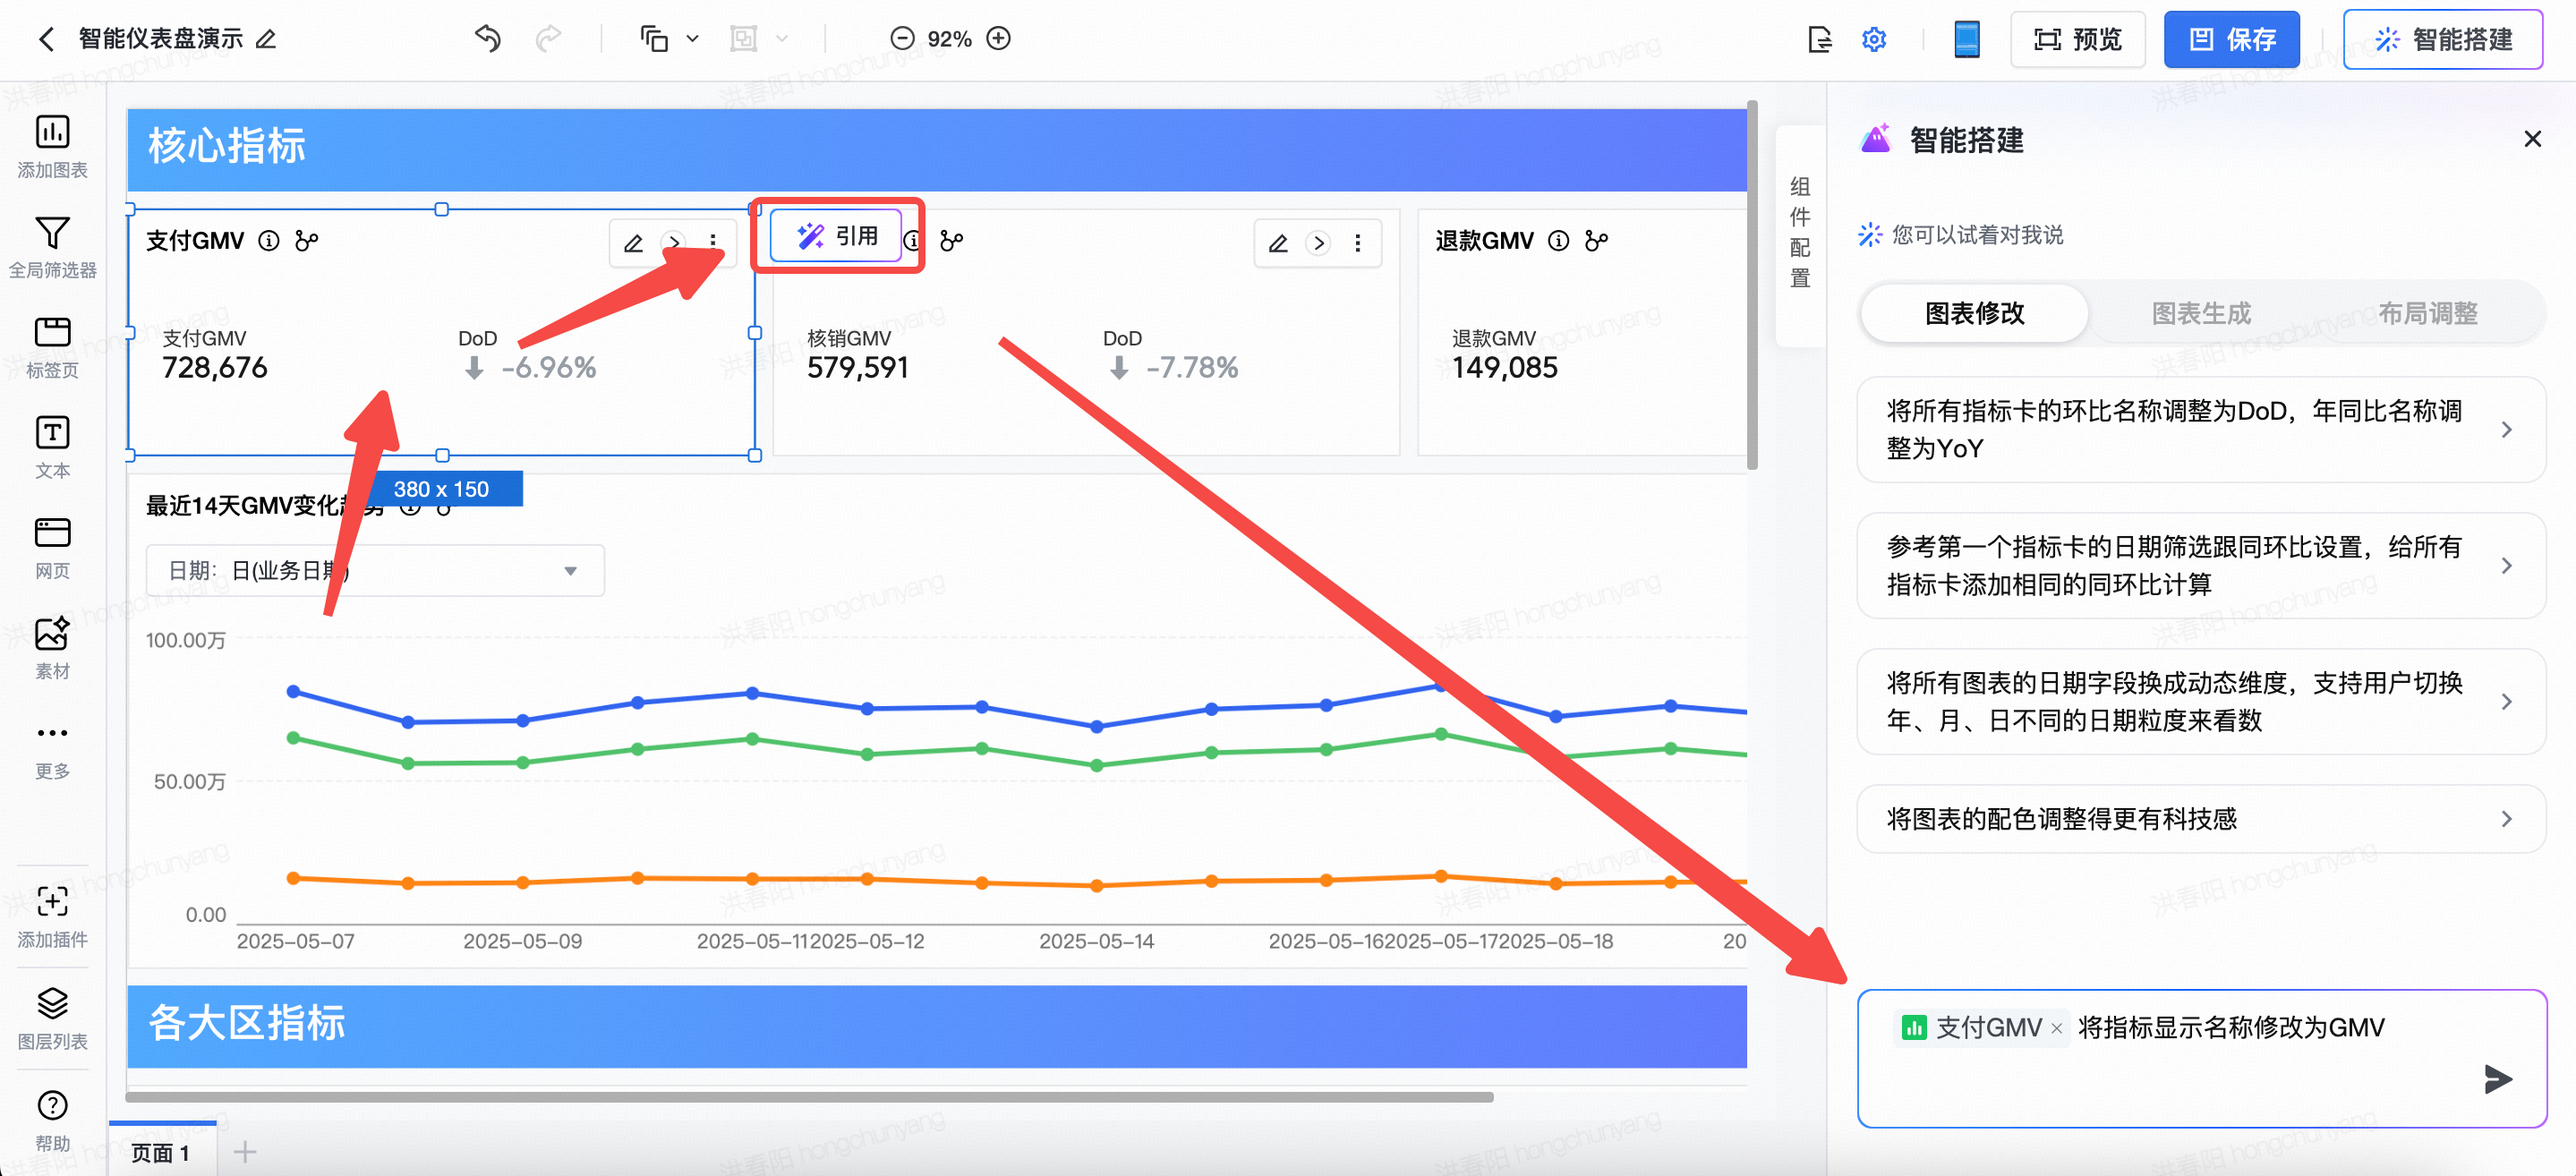Switch to mobile device layout view

(1966, 39)
